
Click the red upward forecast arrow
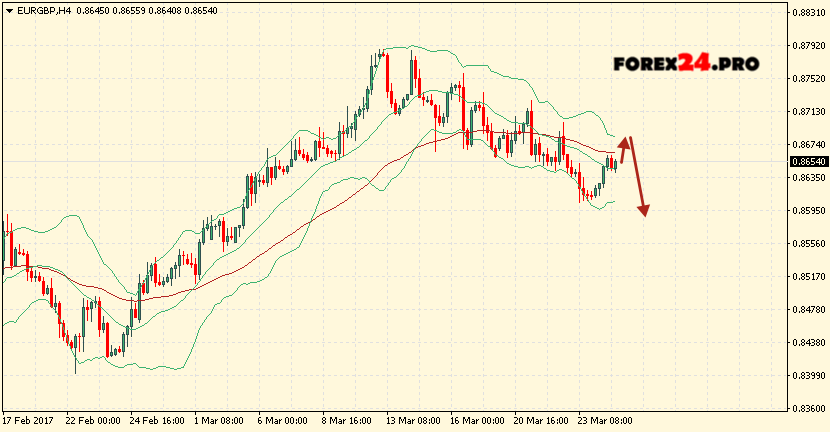(624, 151)
